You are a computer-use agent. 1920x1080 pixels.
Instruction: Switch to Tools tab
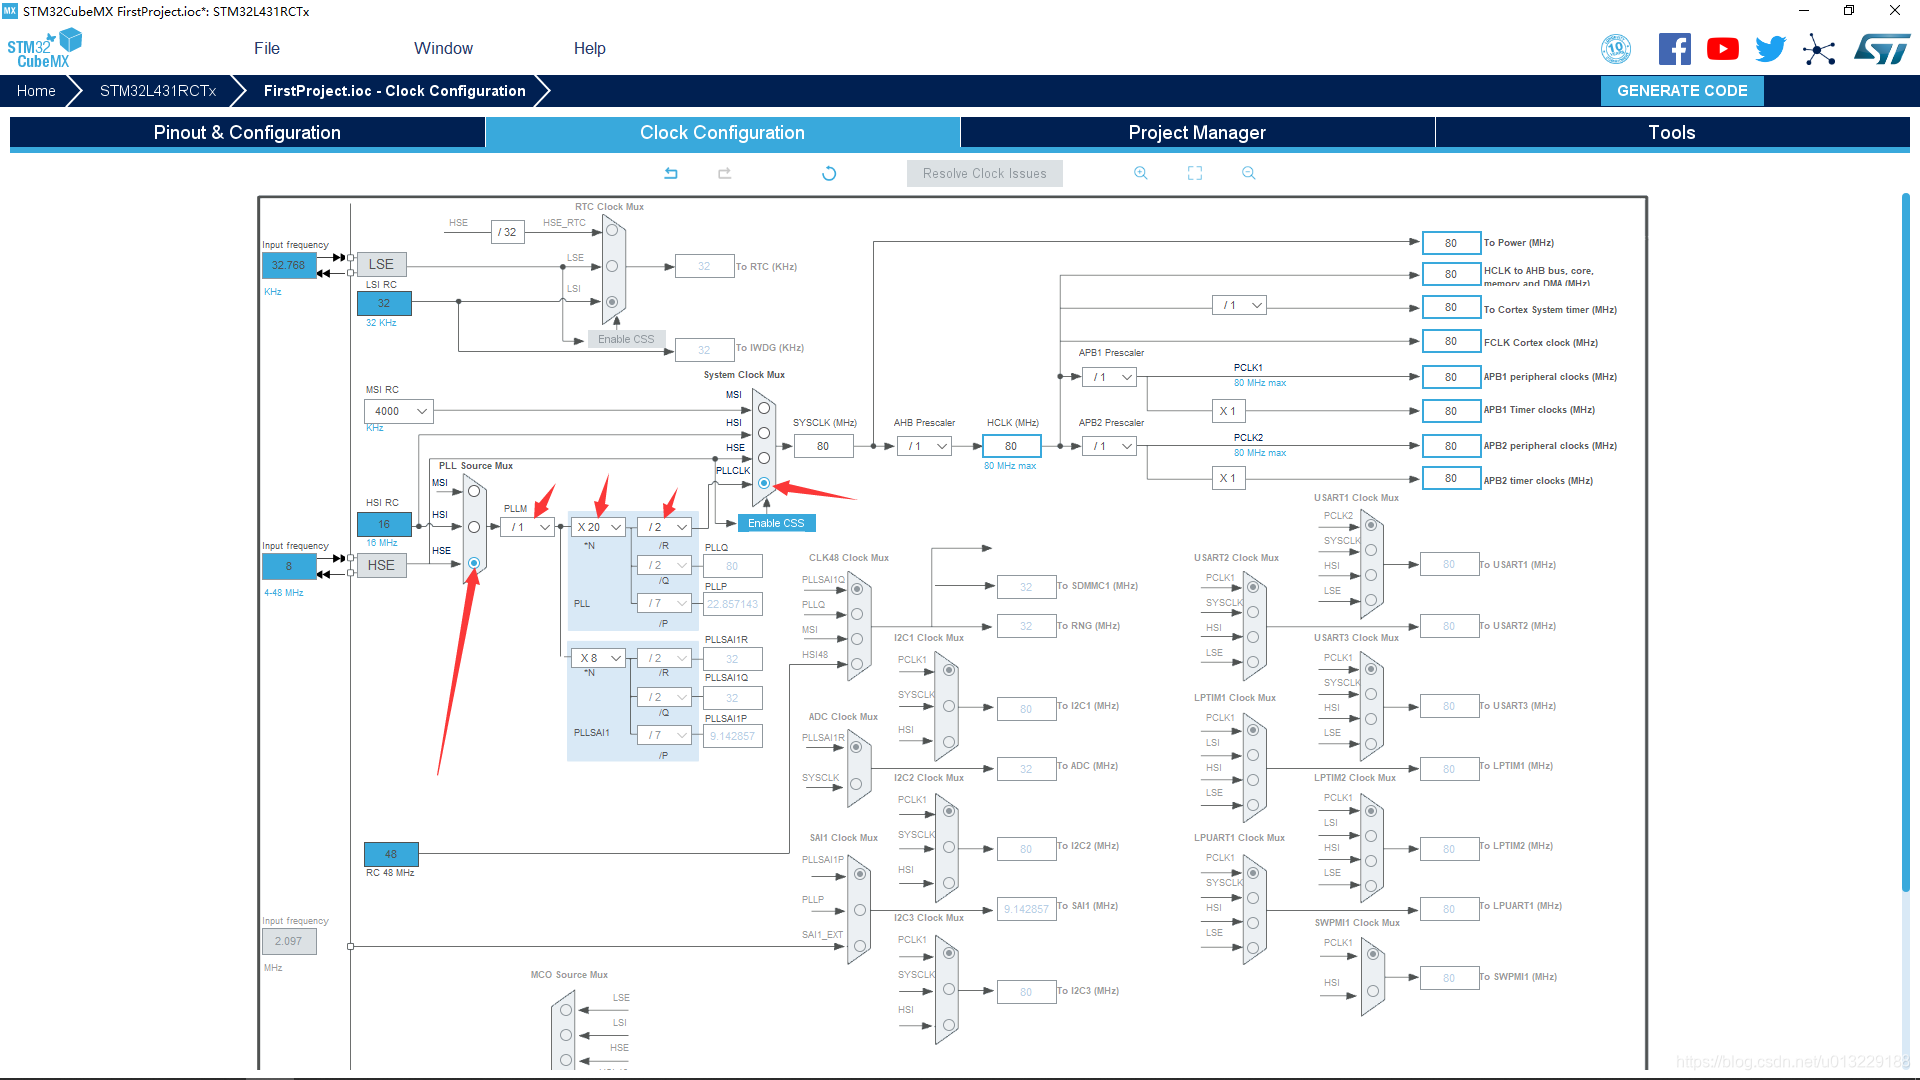click(1672, 132)
